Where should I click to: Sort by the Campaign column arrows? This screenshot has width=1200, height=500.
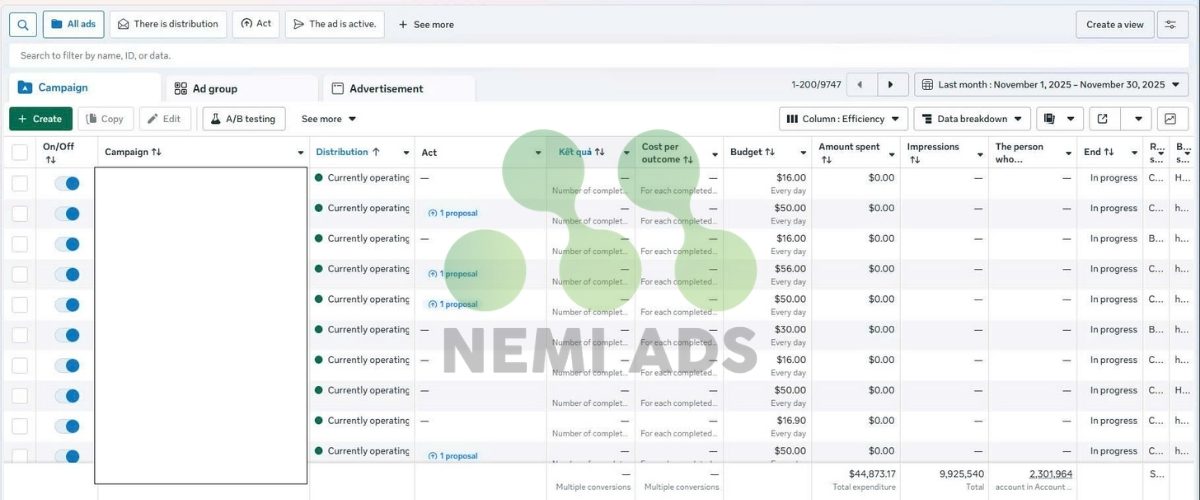click(157, 152)
